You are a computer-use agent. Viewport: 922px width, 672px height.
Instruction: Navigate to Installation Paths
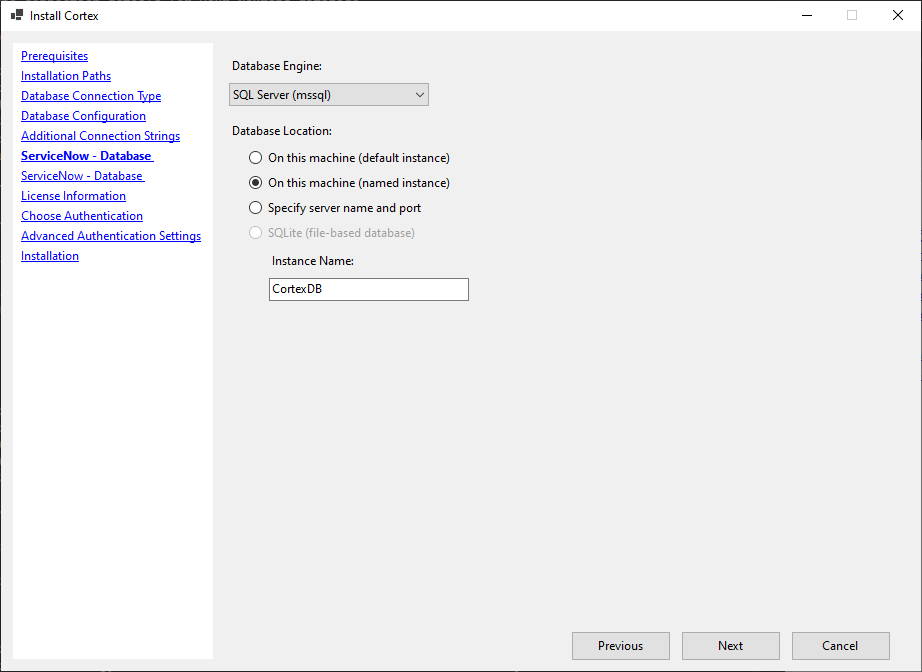pos(65,75)
